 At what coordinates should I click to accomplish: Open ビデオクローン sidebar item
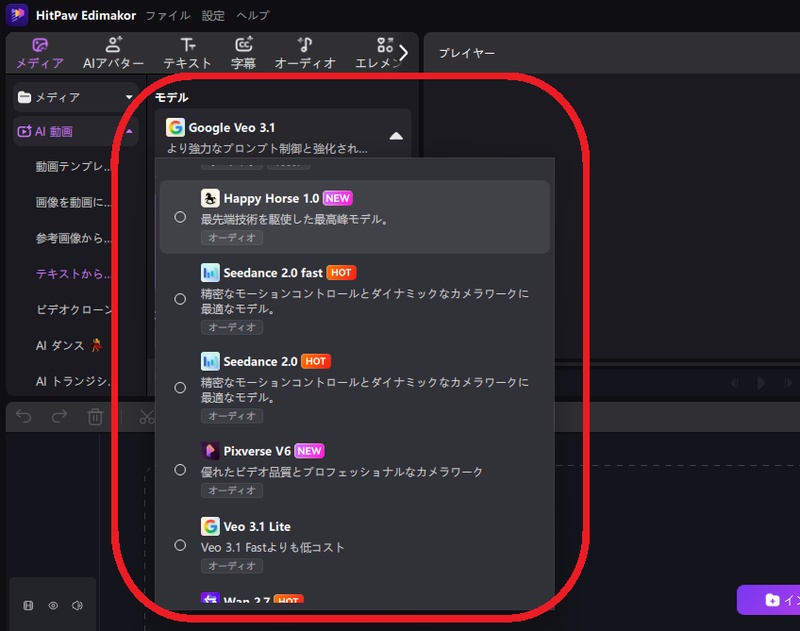pyautogui.click(x=73, y=310)
